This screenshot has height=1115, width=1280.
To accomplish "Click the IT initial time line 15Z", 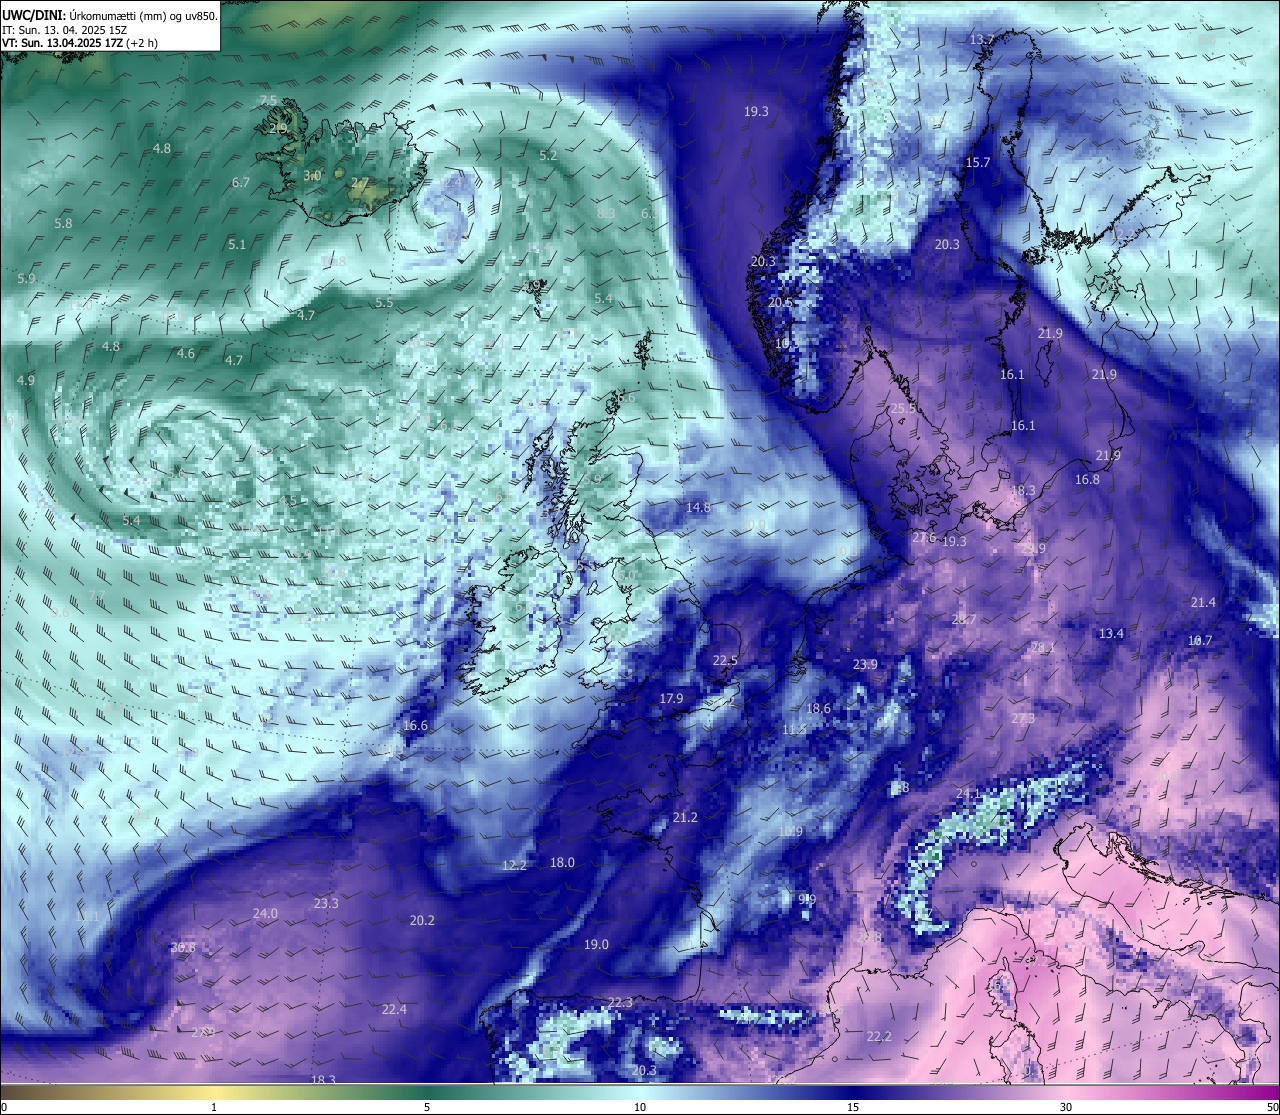I will (x=65, y=30).
